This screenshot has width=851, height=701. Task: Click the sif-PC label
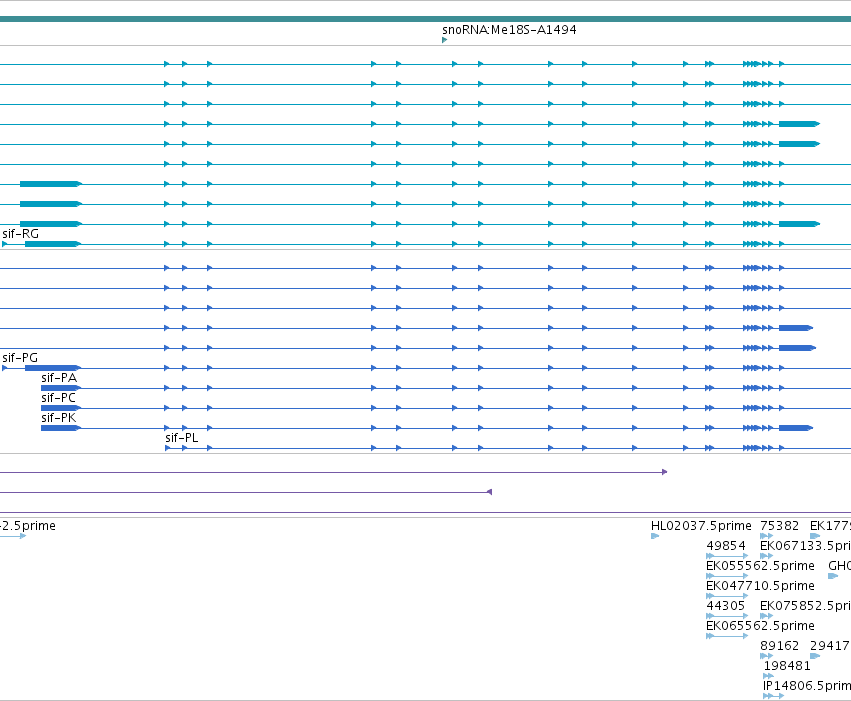pos(59,398)
